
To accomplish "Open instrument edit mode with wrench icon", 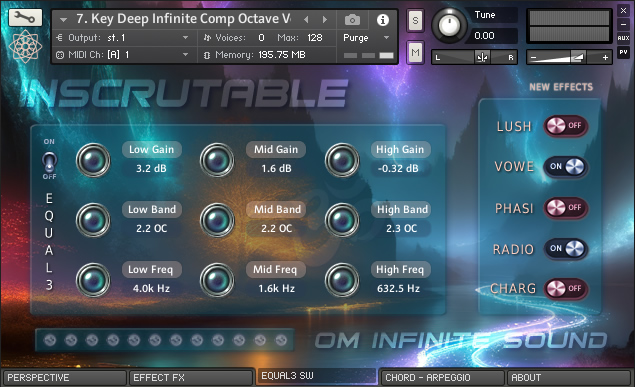I will point(25,17).
